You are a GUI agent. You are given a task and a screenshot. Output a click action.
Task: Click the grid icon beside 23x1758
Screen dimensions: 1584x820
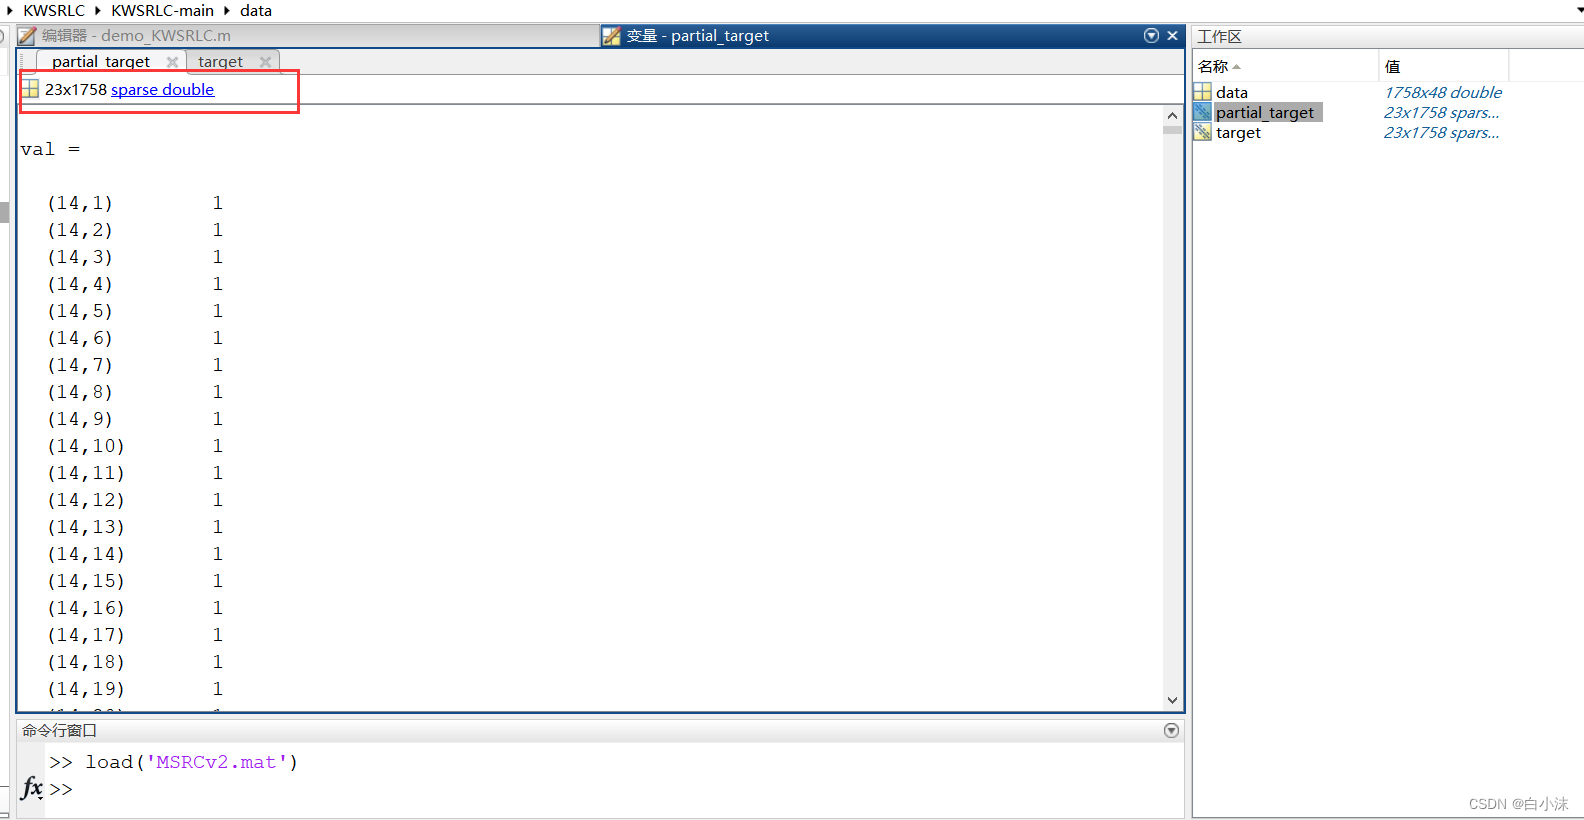click(x=30, y=89)
